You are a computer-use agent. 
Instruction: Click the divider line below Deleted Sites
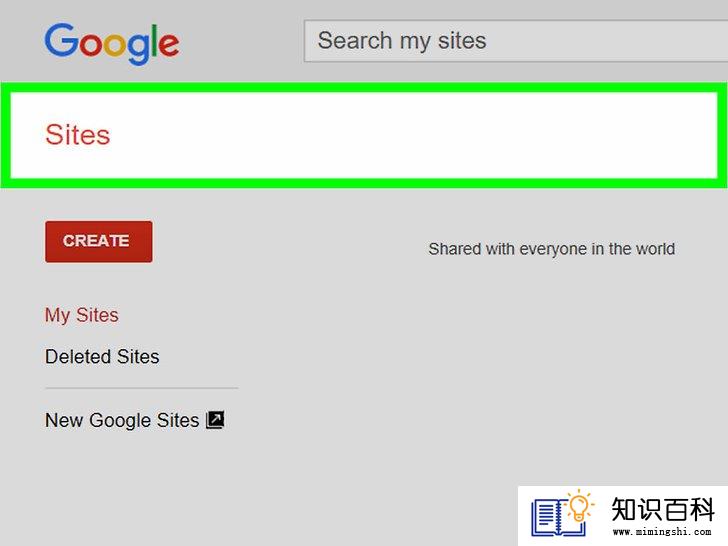(x=142, y=388)
